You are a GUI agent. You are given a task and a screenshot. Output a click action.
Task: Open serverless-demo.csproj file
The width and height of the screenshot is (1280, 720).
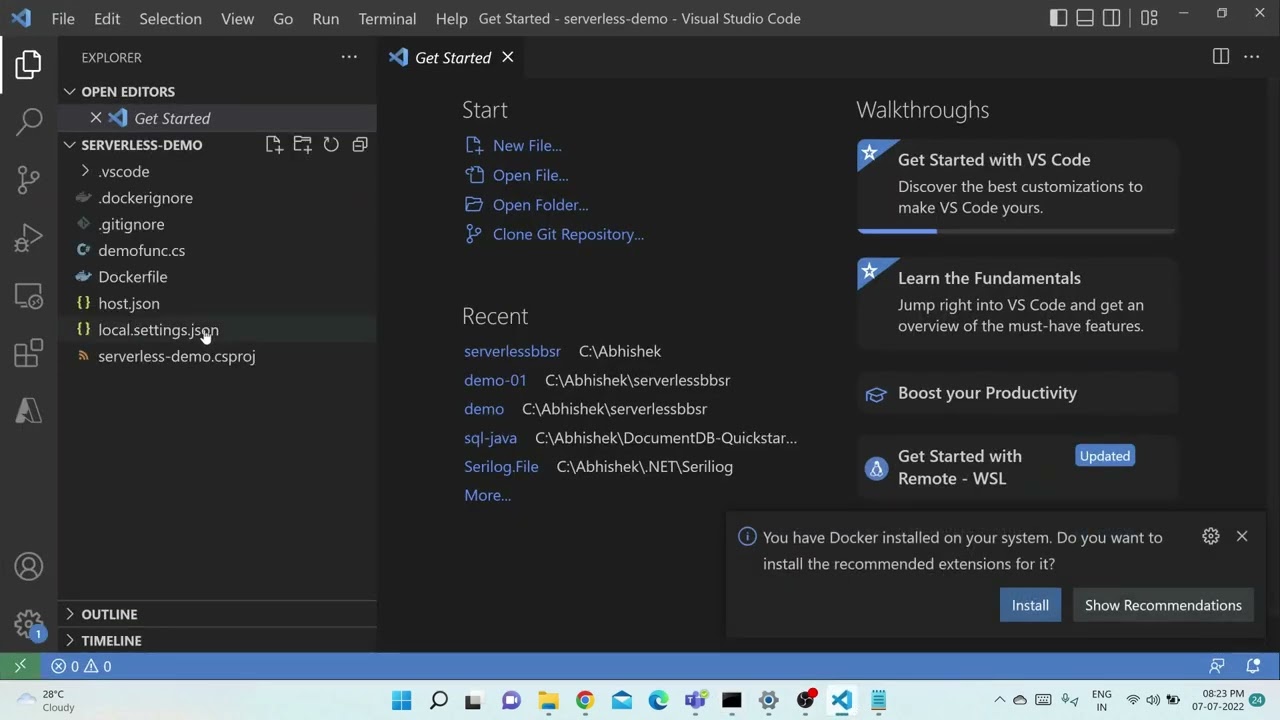point(217,356)
